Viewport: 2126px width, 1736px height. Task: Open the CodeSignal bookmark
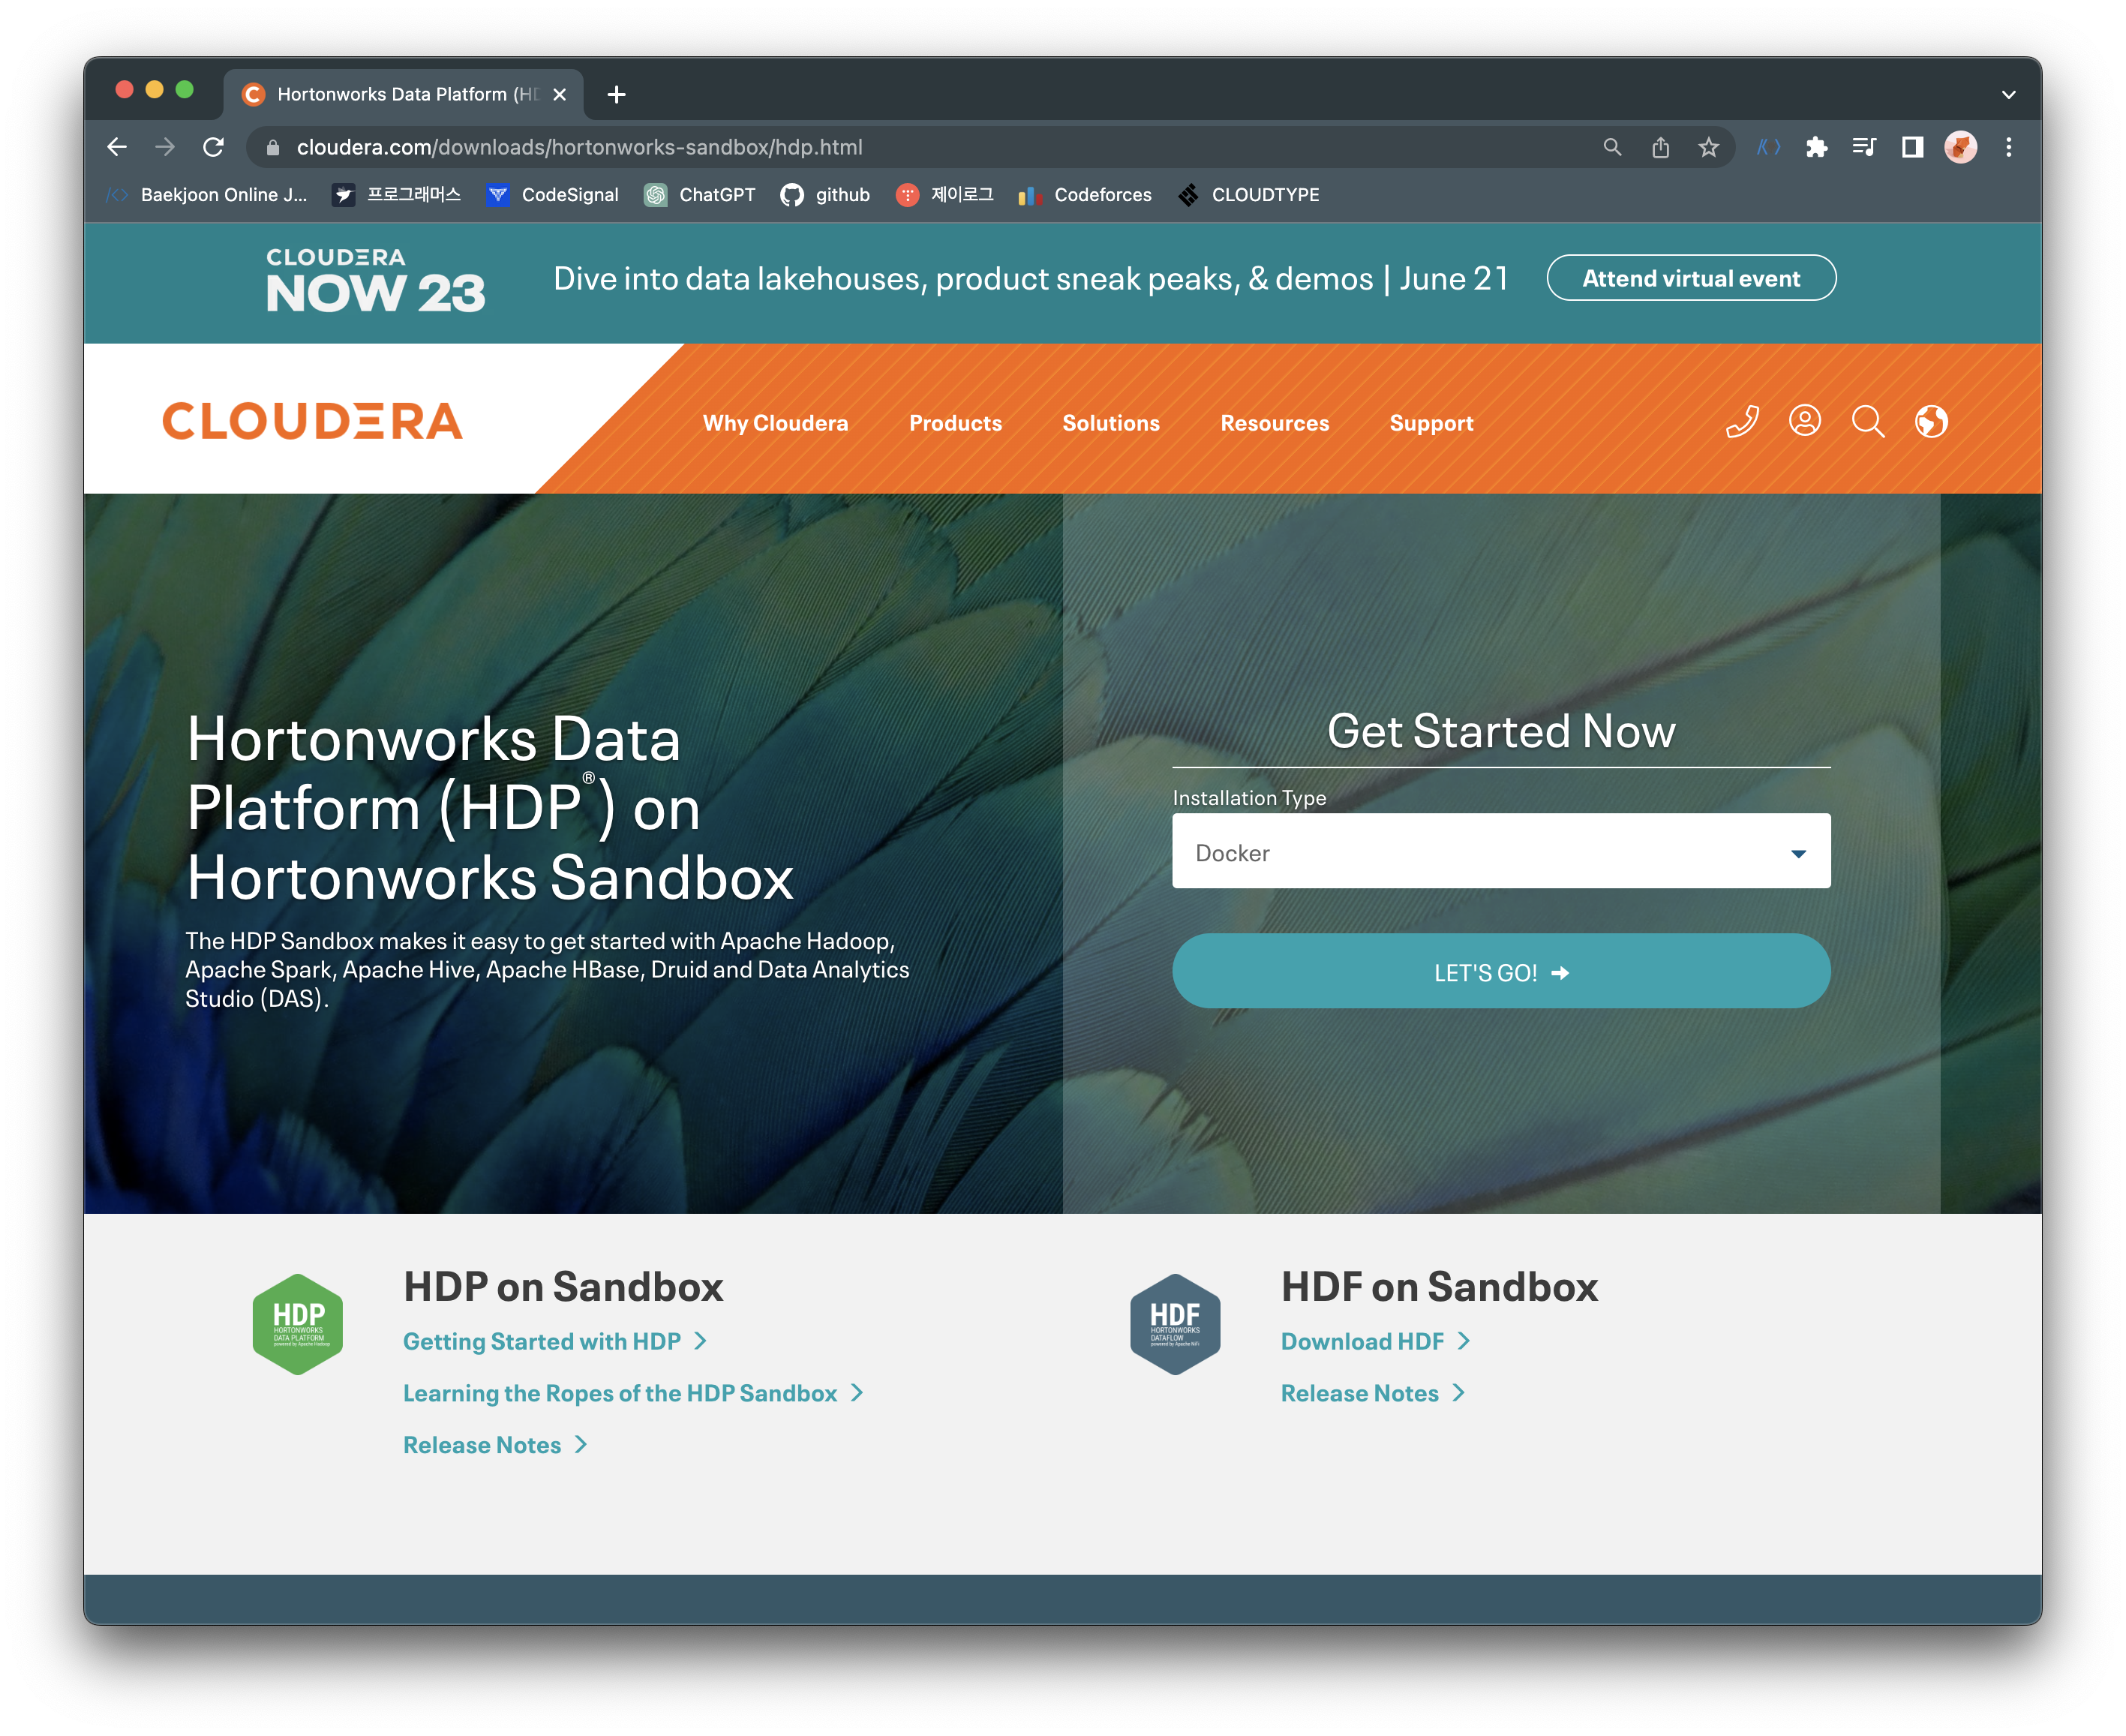coord(552,195)
